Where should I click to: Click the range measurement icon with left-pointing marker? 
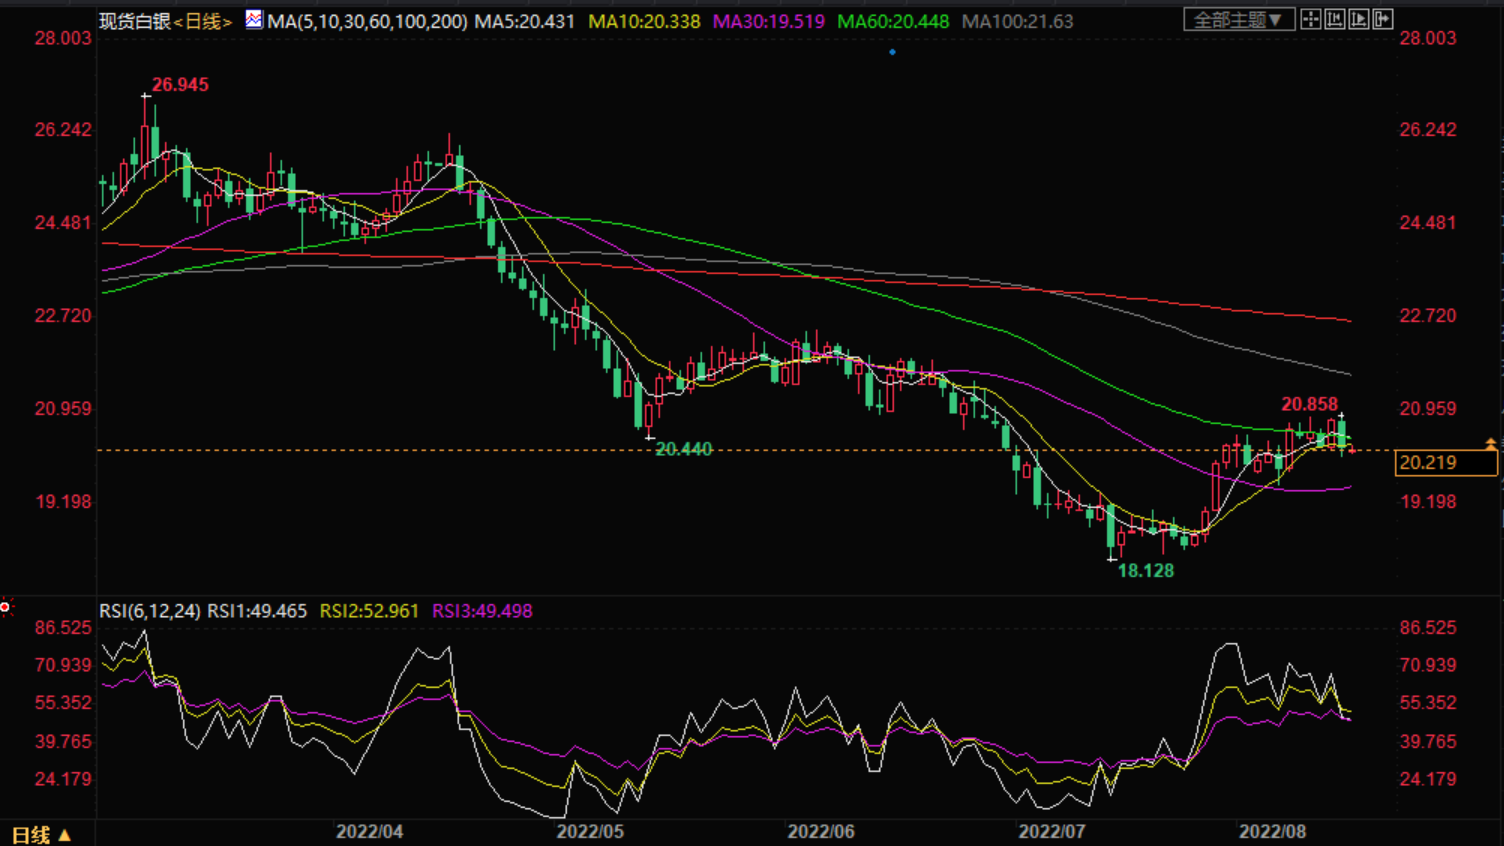tap(1334, 19)
